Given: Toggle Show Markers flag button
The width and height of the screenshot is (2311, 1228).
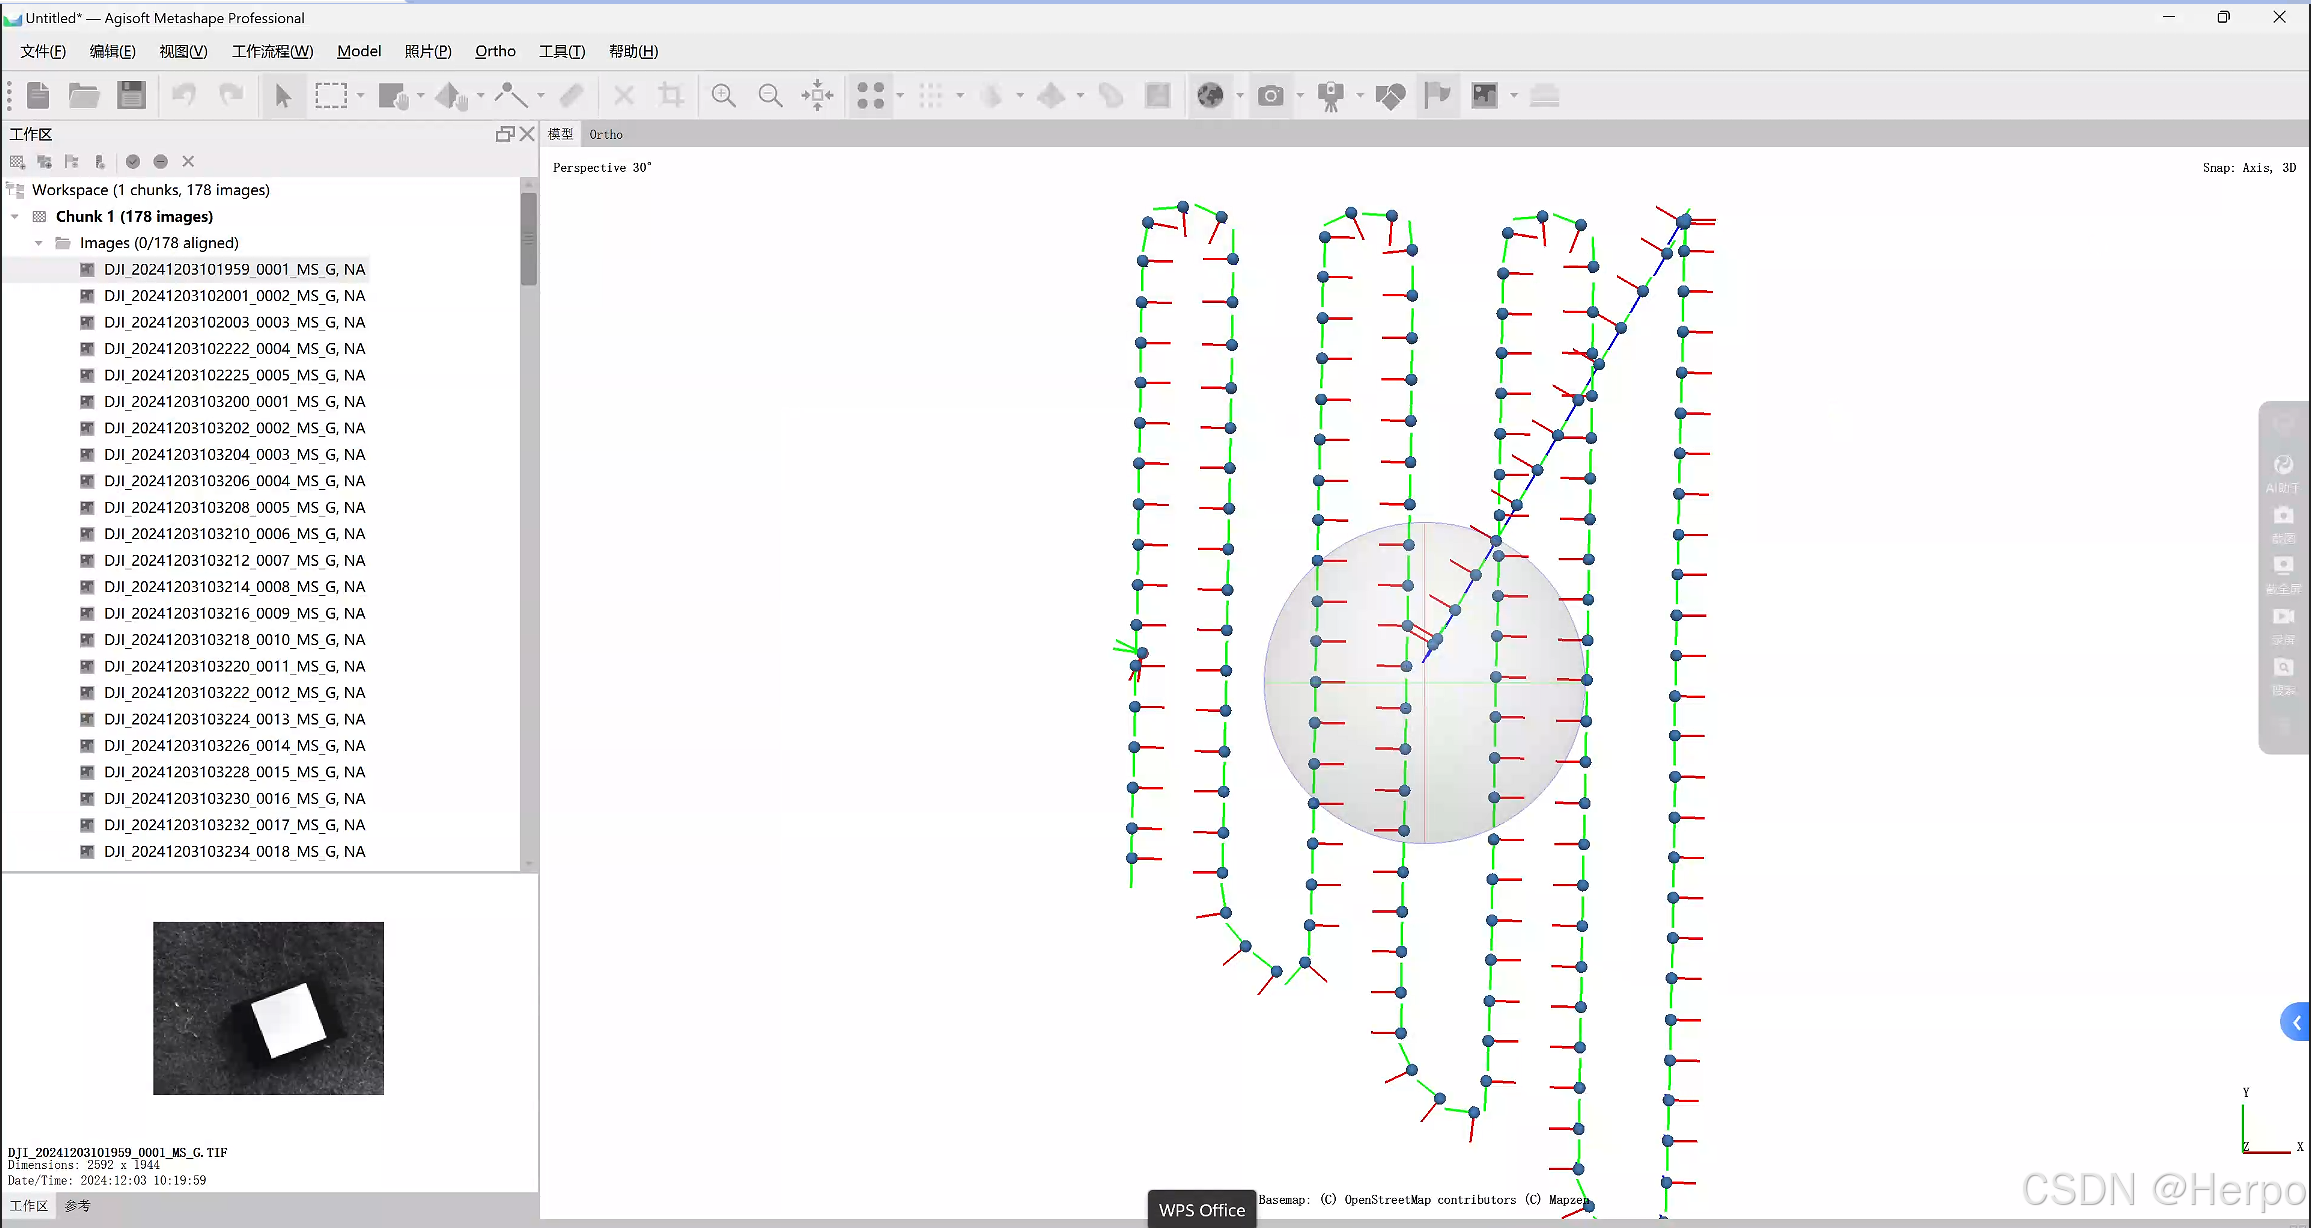Looking at the screenshot, I should [1437, 95].
